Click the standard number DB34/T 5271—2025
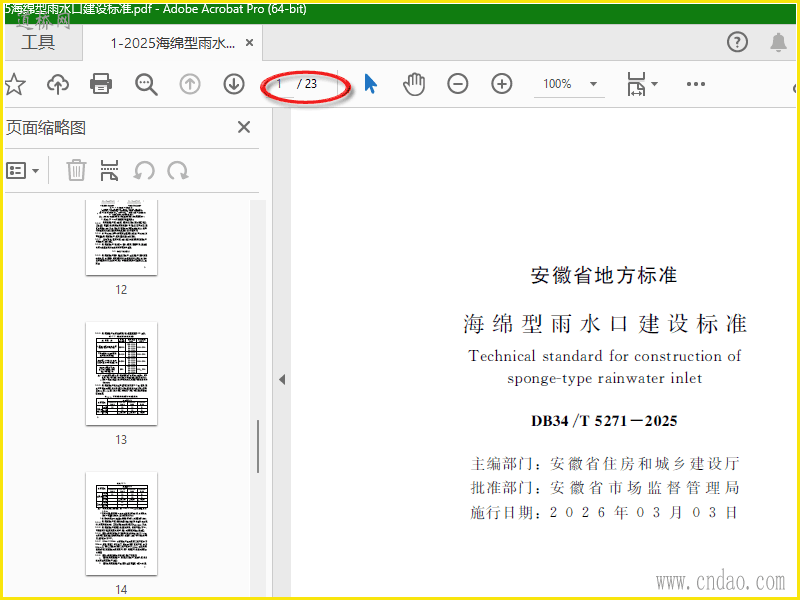The image size is (800, 600). tap(604, 421)
